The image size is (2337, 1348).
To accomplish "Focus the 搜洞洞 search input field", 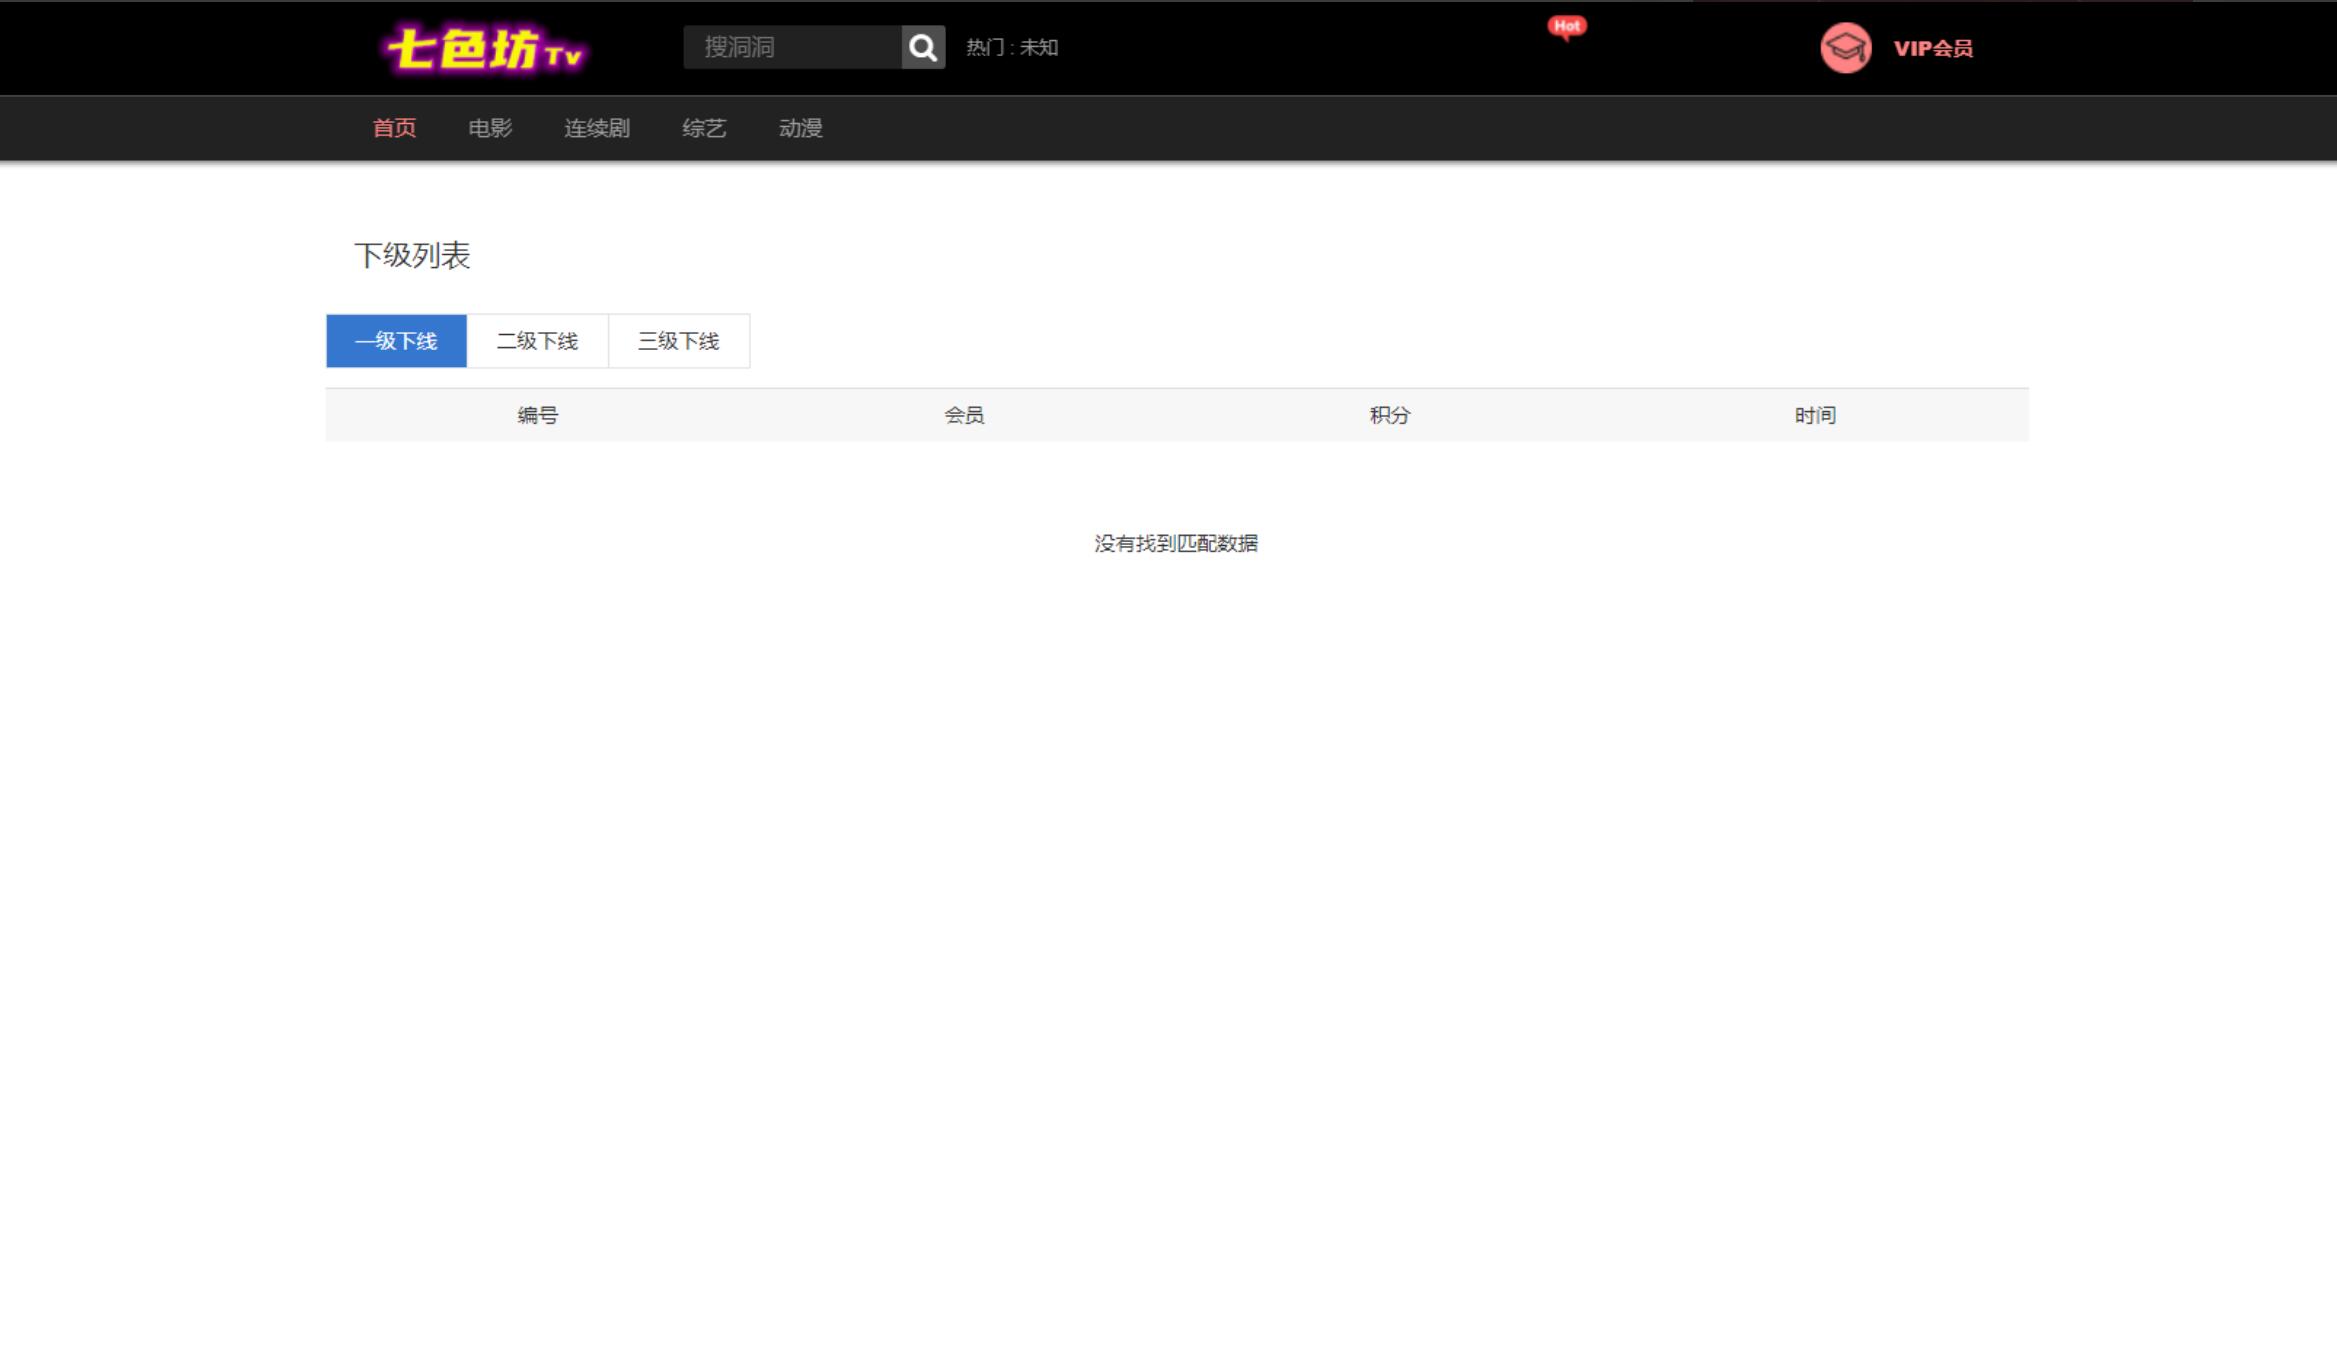I will point(792,47).
